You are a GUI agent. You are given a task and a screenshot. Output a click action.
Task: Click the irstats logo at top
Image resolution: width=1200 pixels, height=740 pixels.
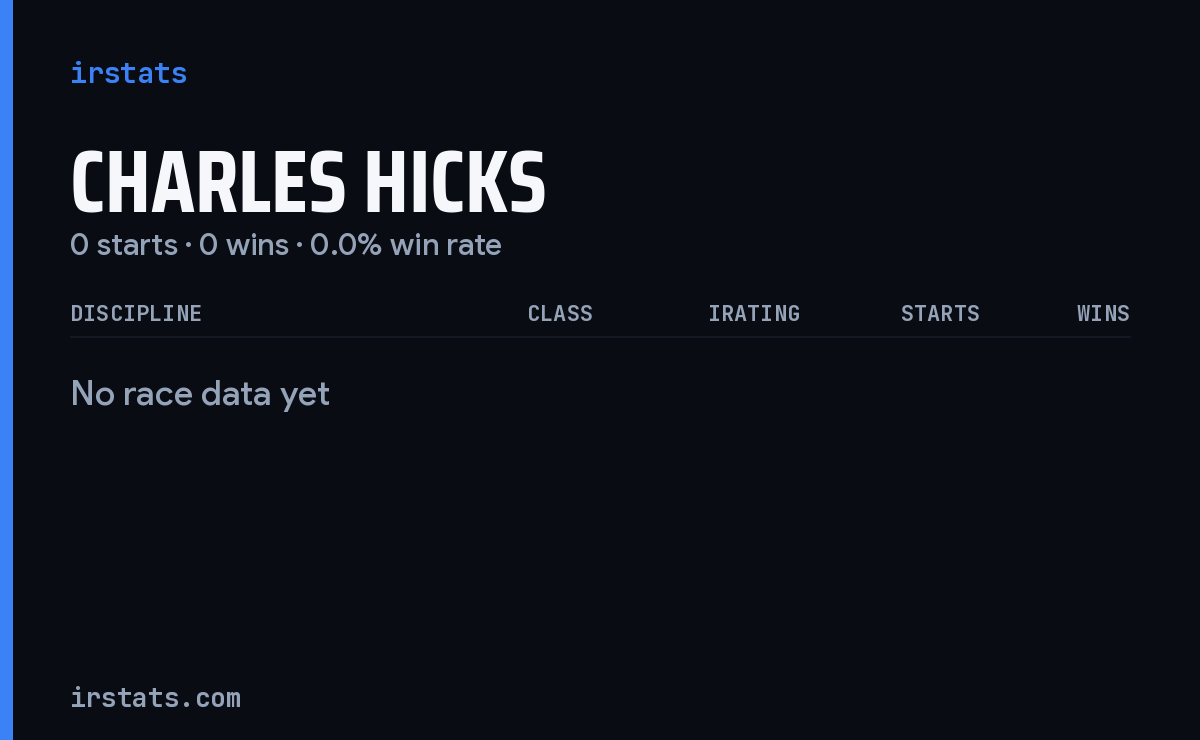128,73
